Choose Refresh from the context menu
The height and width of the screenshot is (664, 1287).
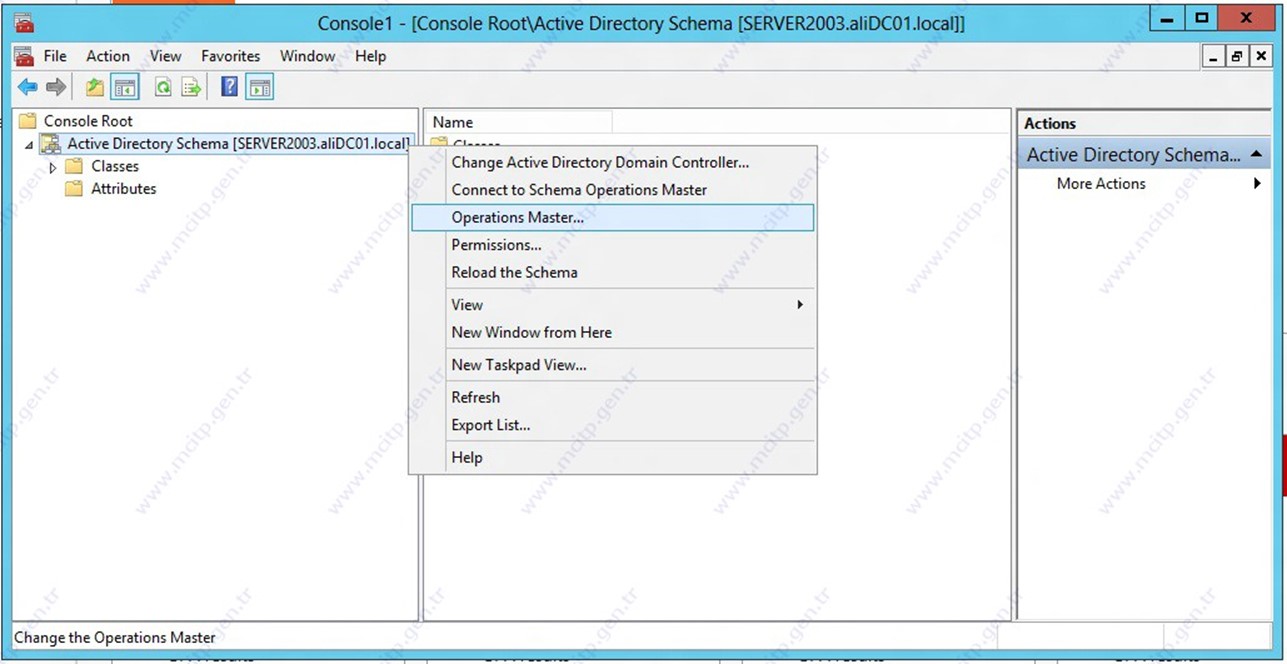[x=614, y=397]
